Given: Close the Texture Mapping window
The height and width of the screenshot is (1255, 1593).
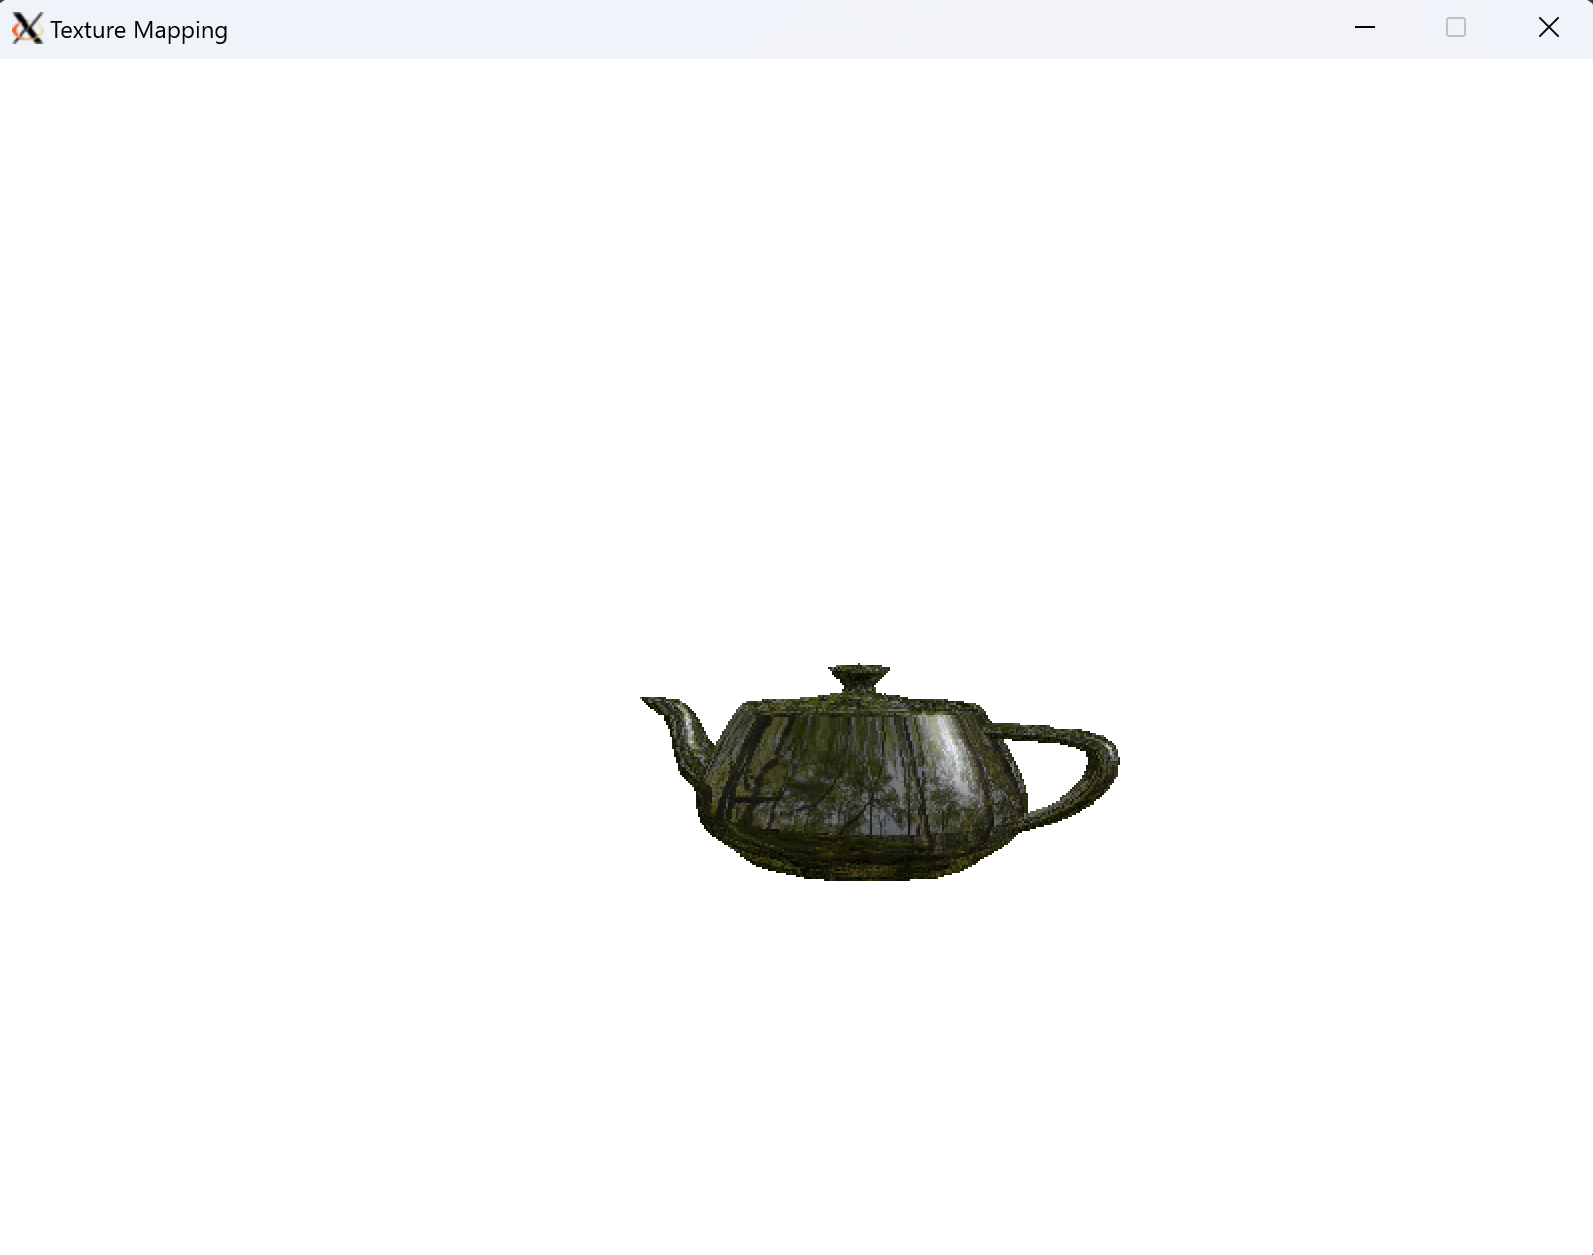Looking at the screenshot, I should 1548,28.
